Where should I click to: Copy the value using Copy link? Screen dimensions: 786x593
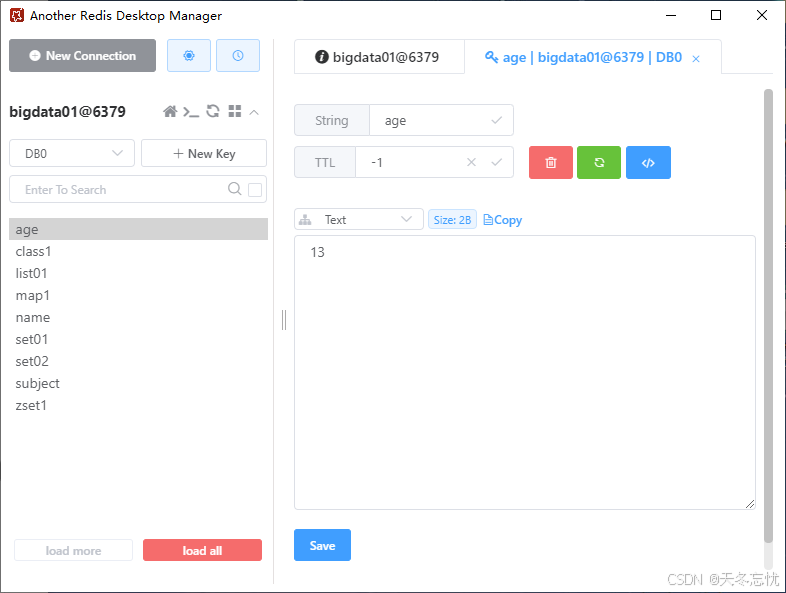pyautogui.click(x=502, y=220)
